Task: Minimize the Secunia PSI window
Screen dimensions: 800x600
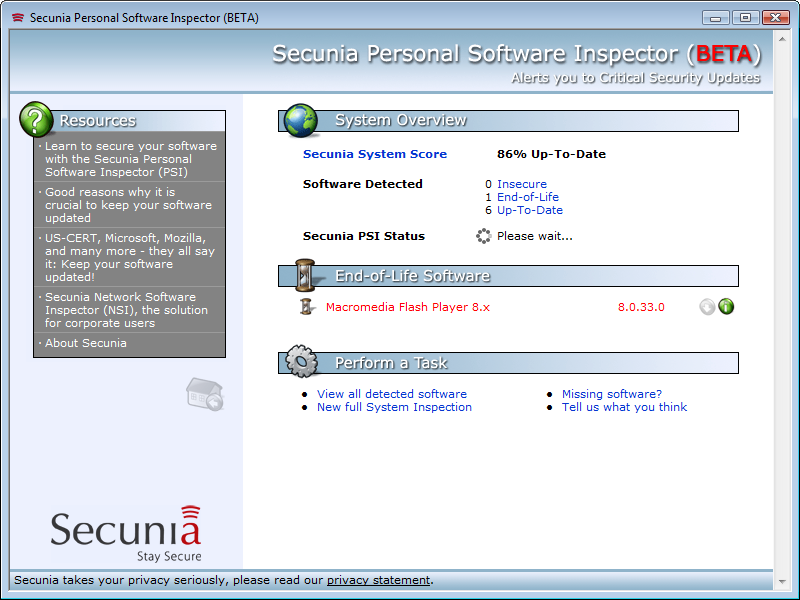Action: (x=715, y=18)
